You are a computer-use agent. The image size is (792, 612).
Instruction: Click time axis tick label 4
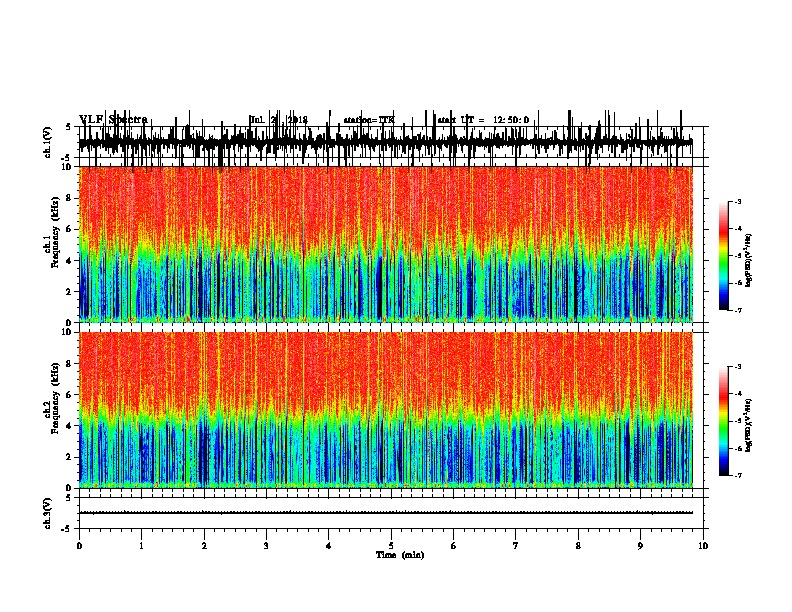click(329, 546)
